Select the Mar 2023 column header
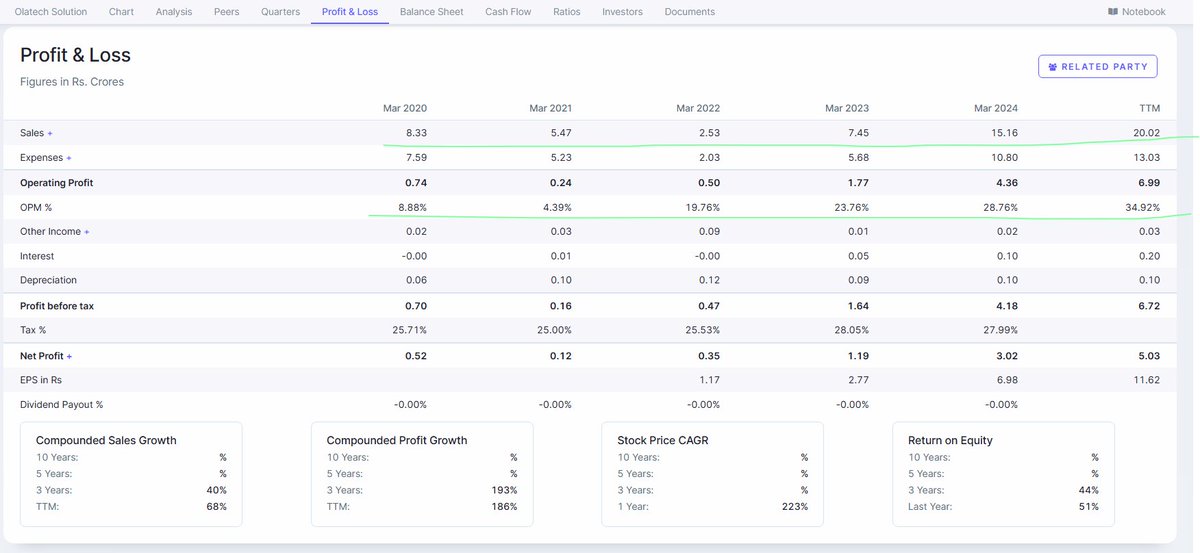 [847, 108]
